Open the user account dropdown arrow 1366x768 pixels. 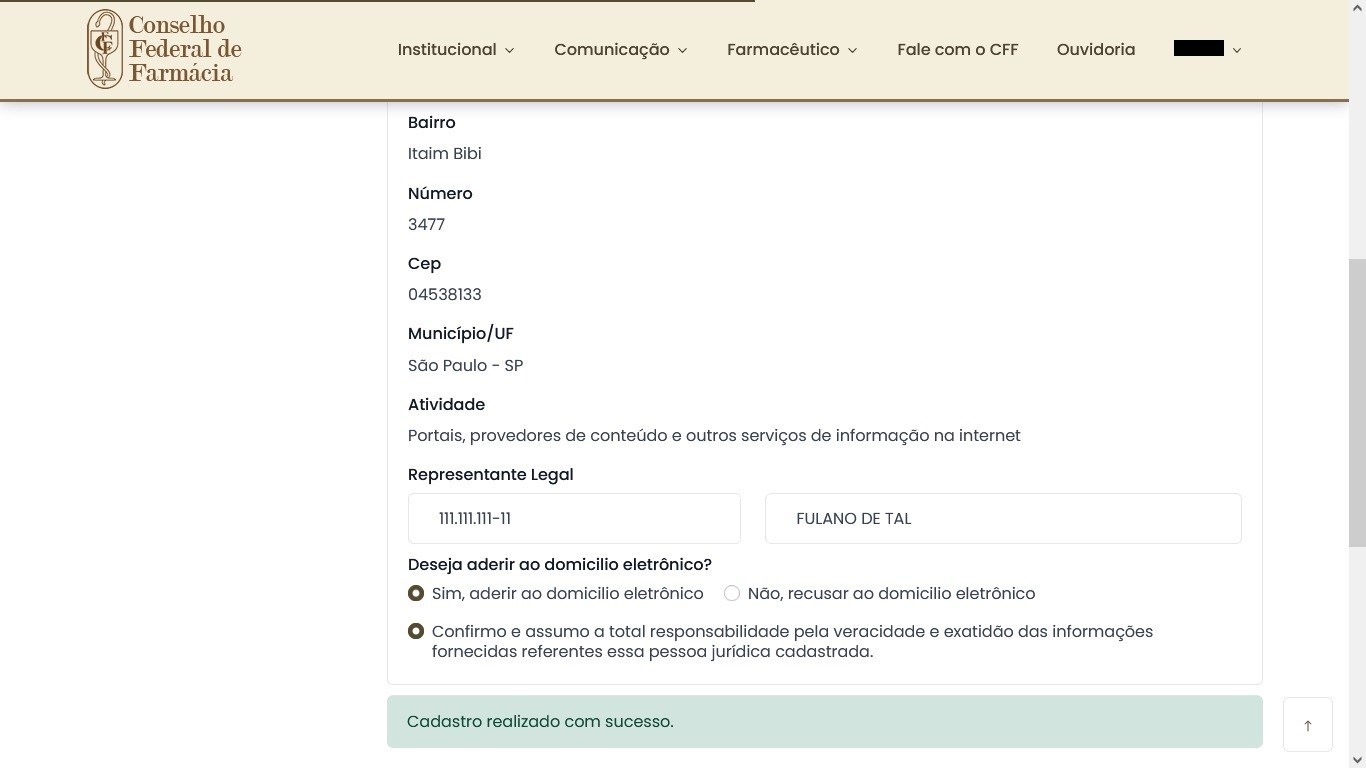pyautogui.click(x=1237, y=50)
